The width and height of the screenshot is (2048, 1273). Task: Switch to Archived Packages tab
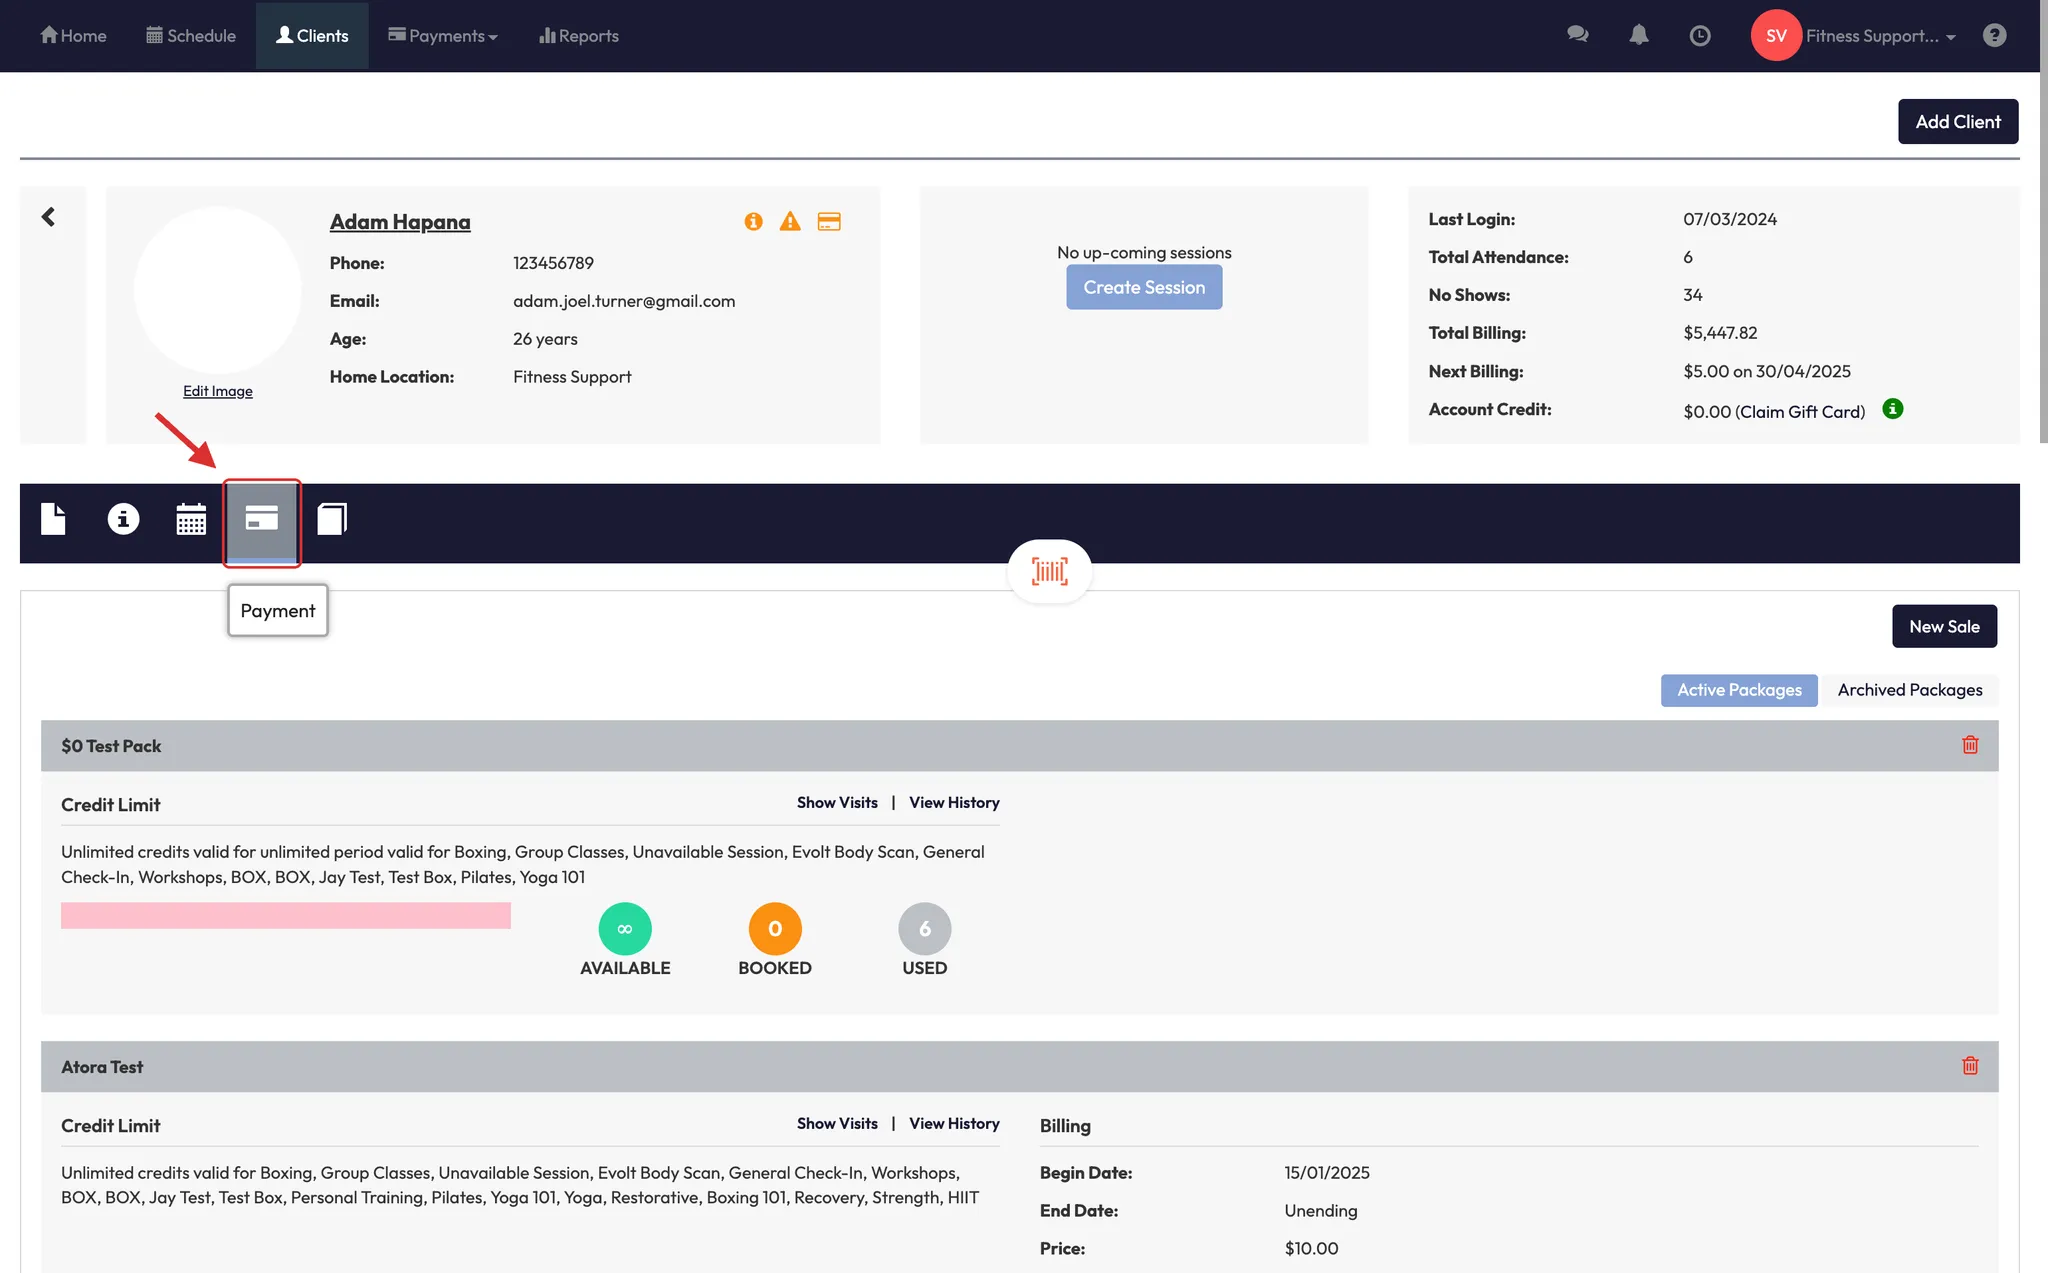[1909, 690]
